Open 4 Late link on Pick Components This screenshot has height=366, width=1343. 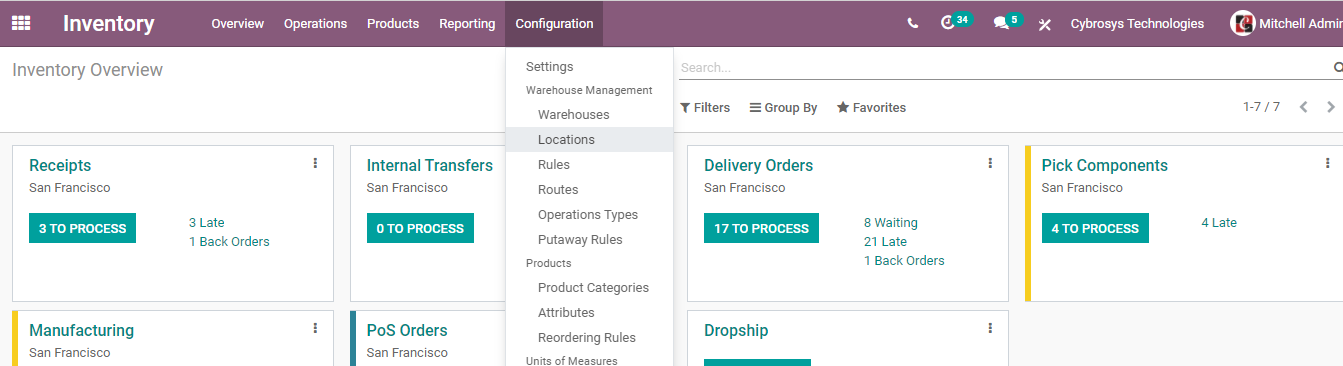(1219, 223)
